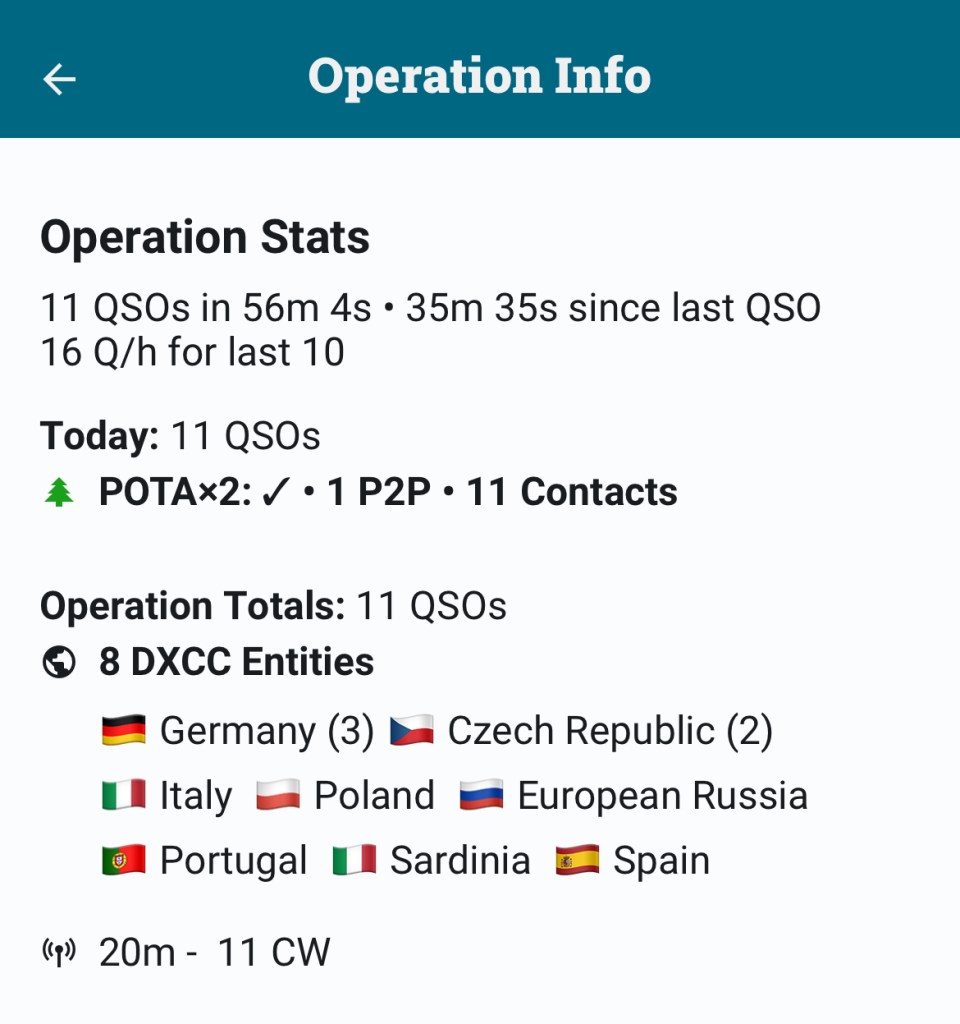Select the Operation Stats heading
This screenshot has width=960, height=1024.
point(205,238)
